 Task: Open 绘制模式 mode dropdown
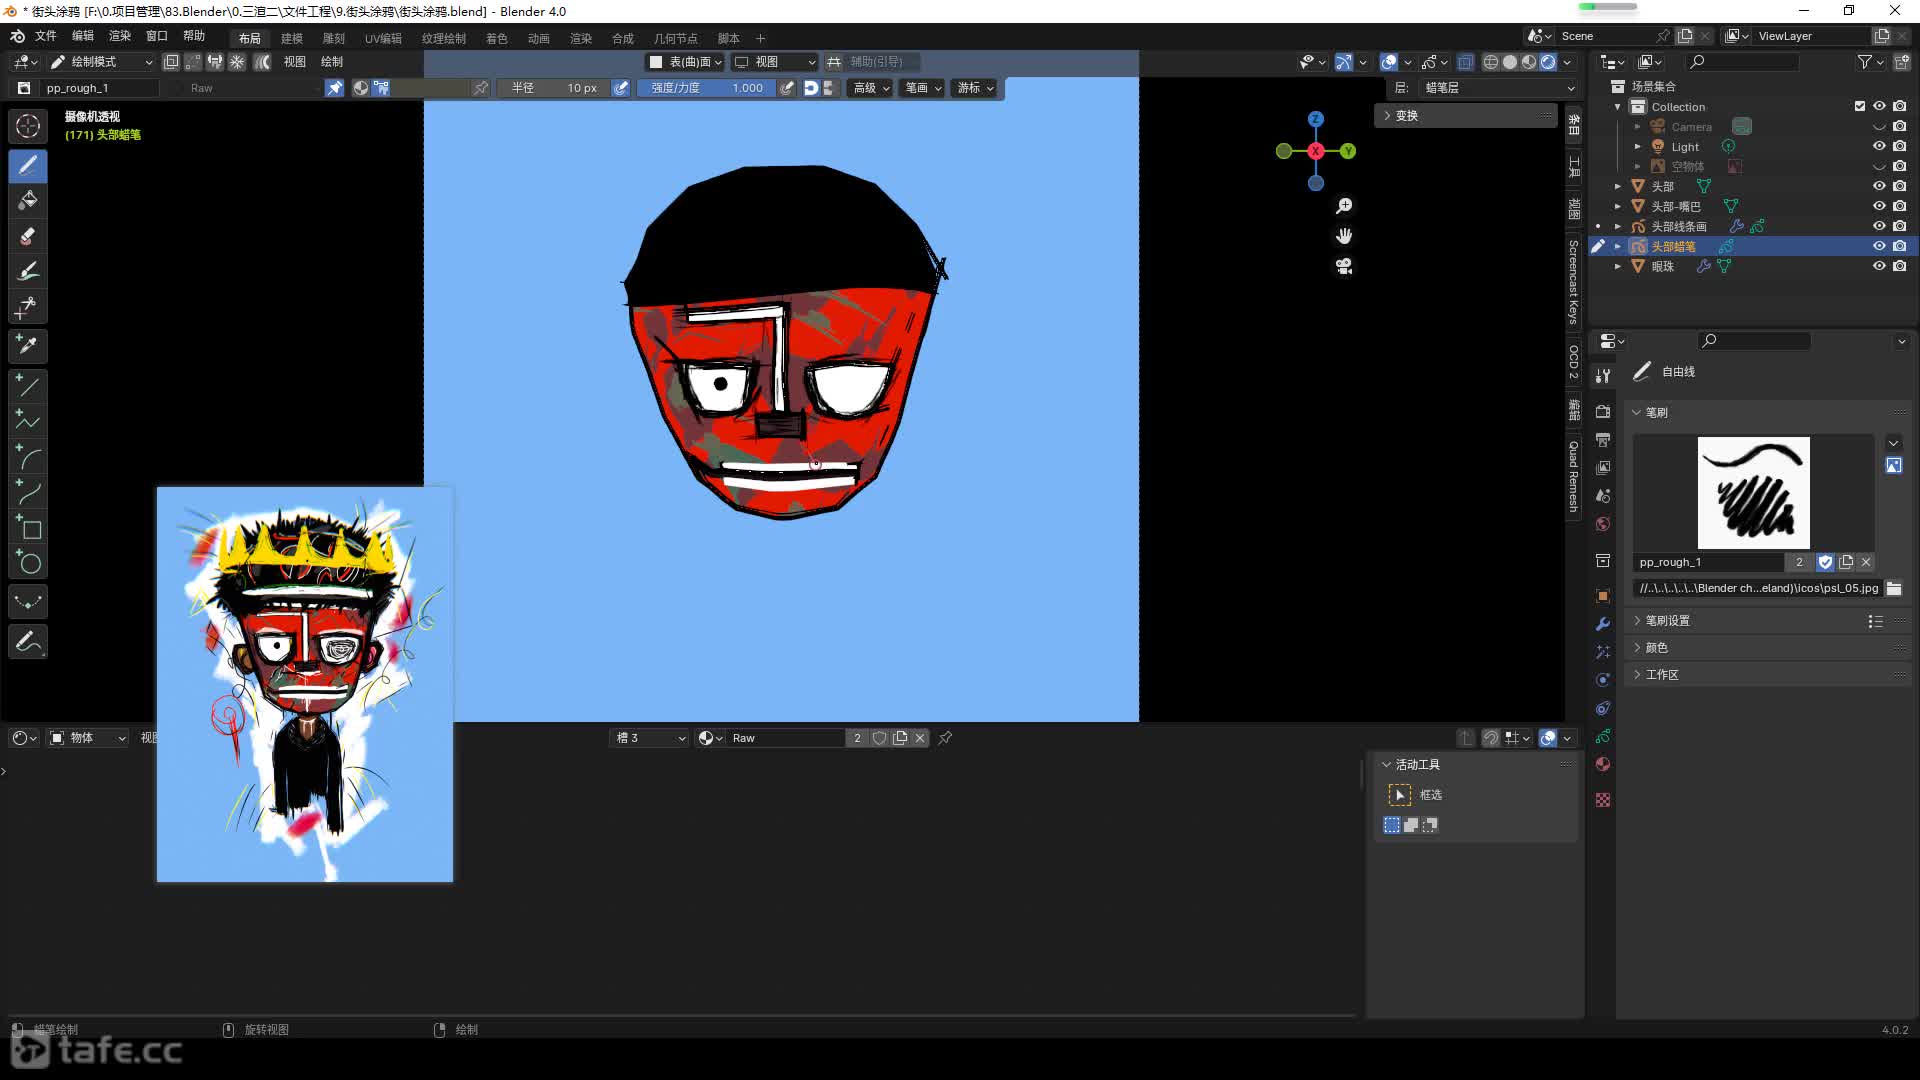pos(101,62)
